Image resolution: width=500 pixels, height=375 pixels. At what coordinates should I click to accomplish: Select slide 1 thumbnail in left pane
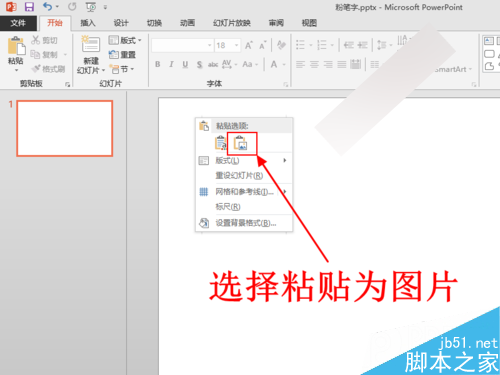pos(65,128)
